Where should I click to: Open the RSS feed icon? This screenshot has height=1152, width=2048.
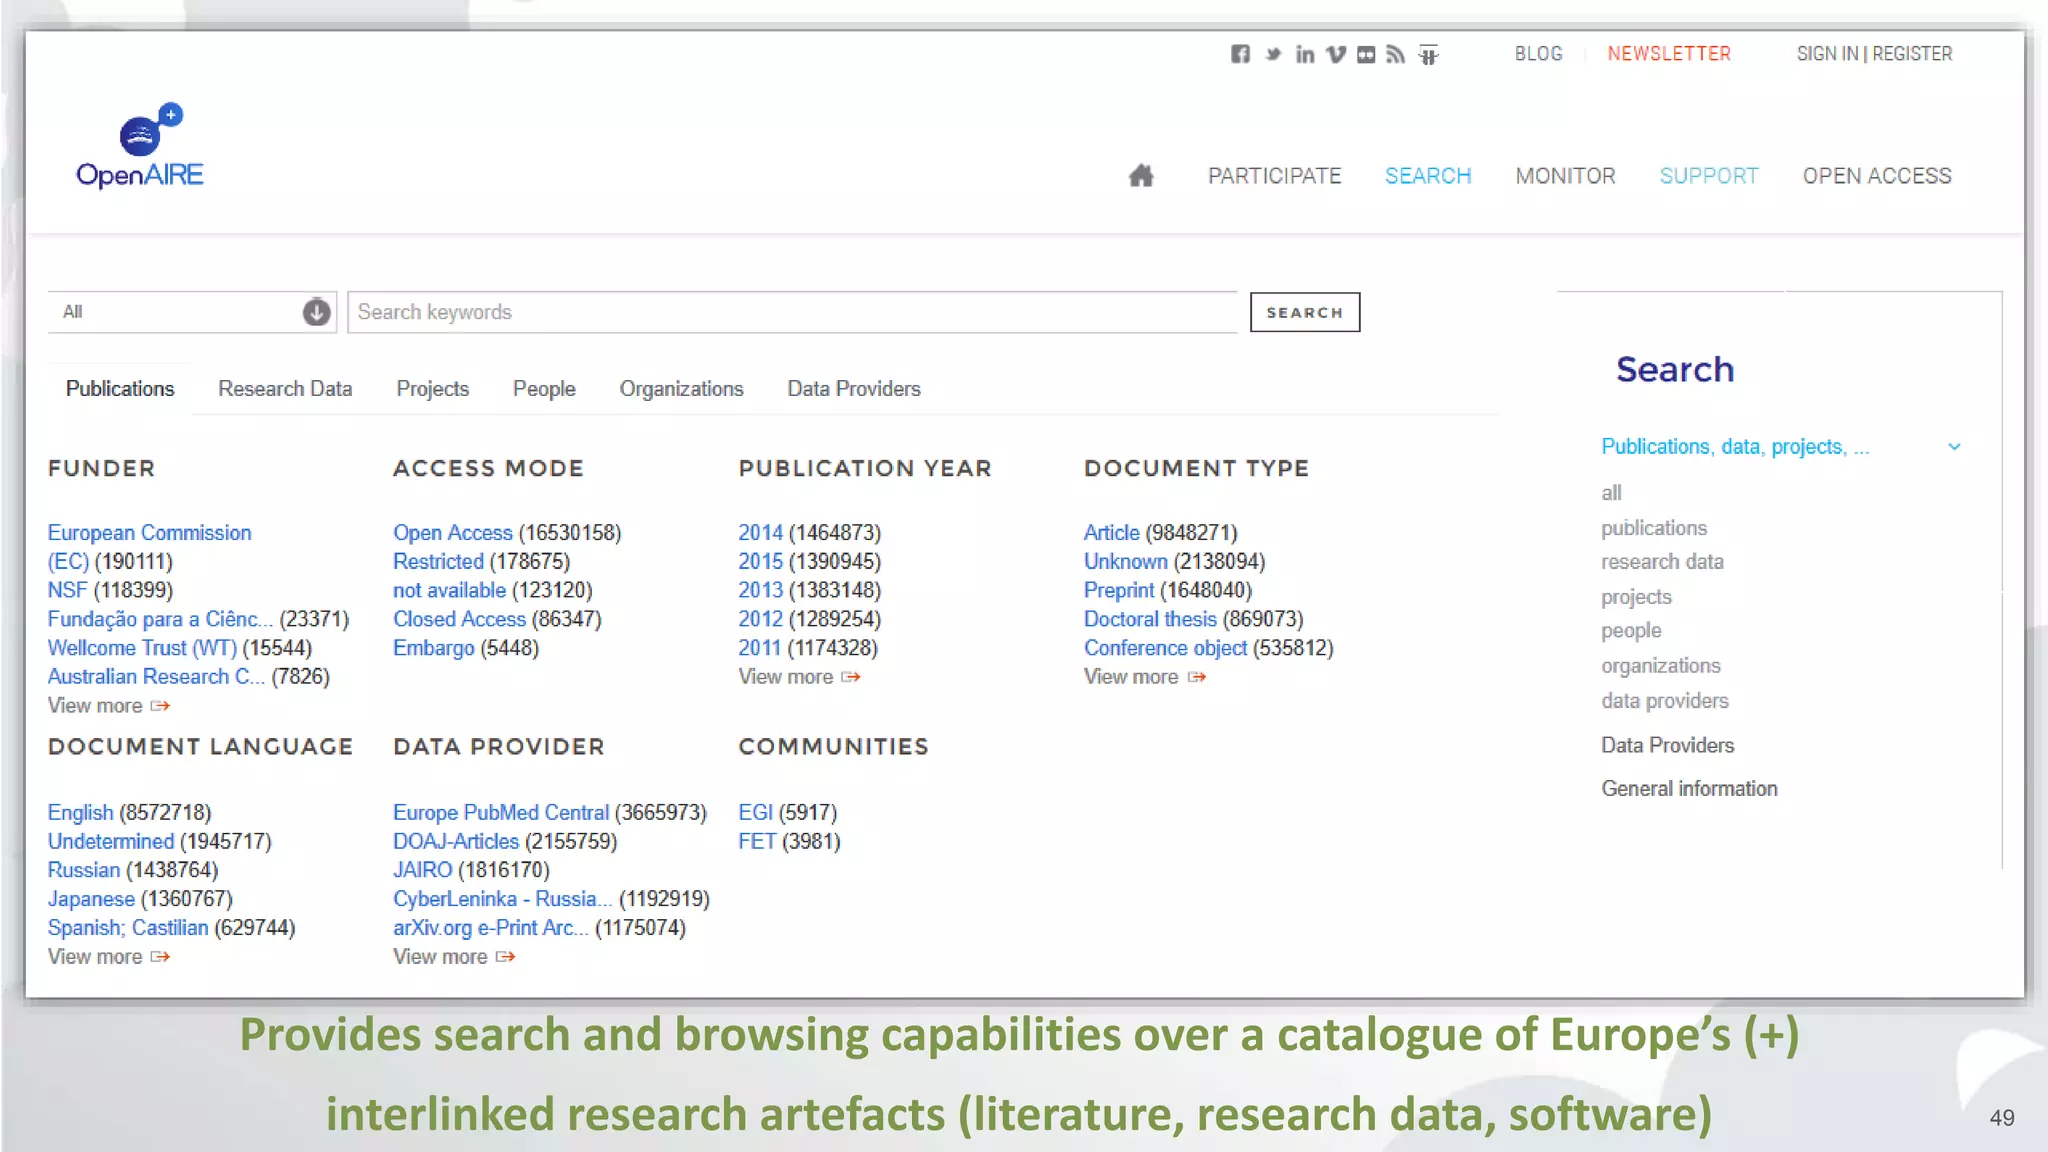1396,54
